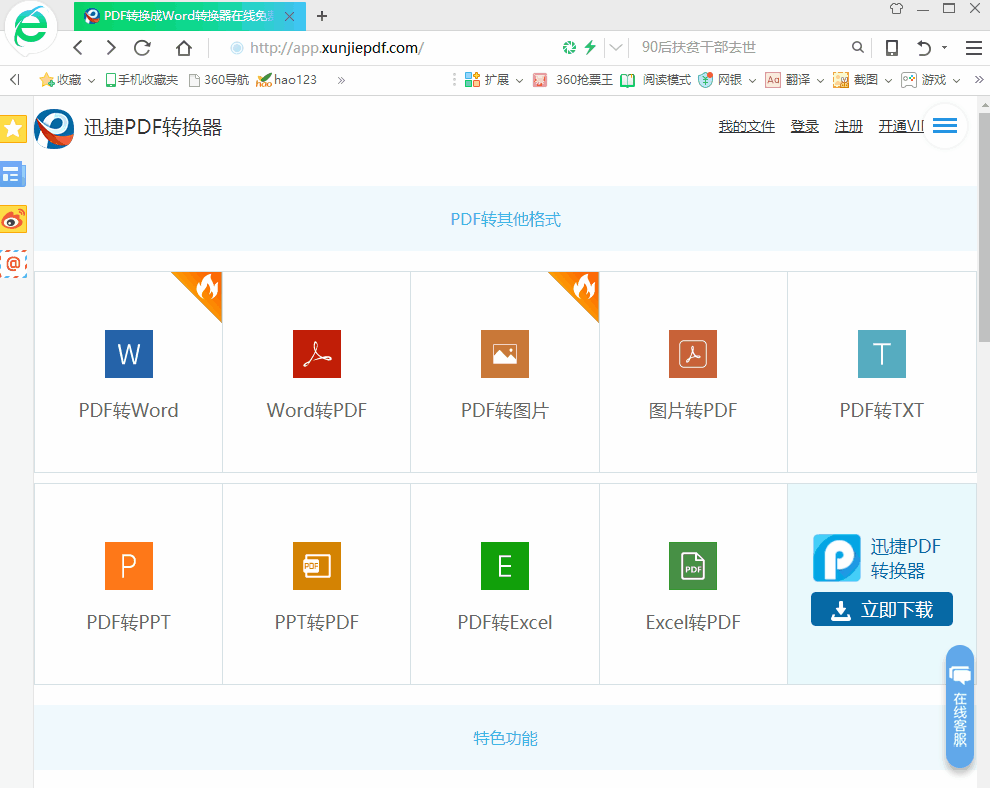Open the 在线客服 online support button
The height and width of the screenshot is (788, 990).
click(x=960, y=707)
